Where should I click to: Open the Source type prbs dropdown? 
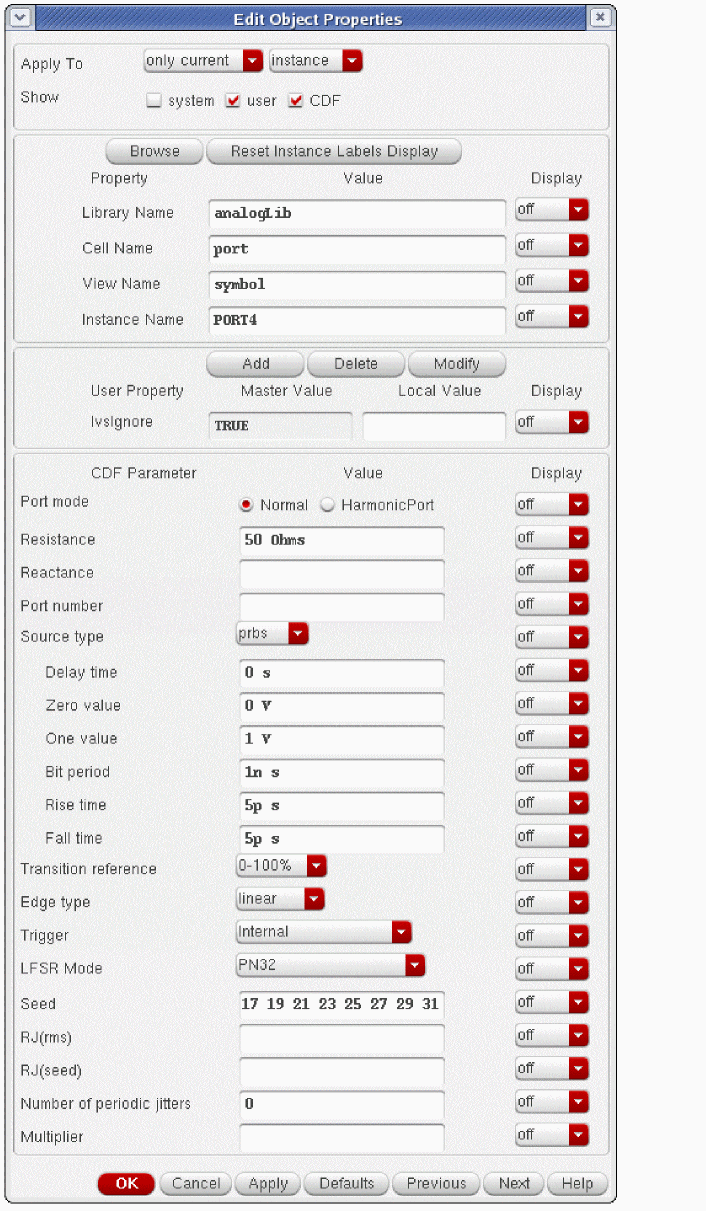[x=272, y=633]
